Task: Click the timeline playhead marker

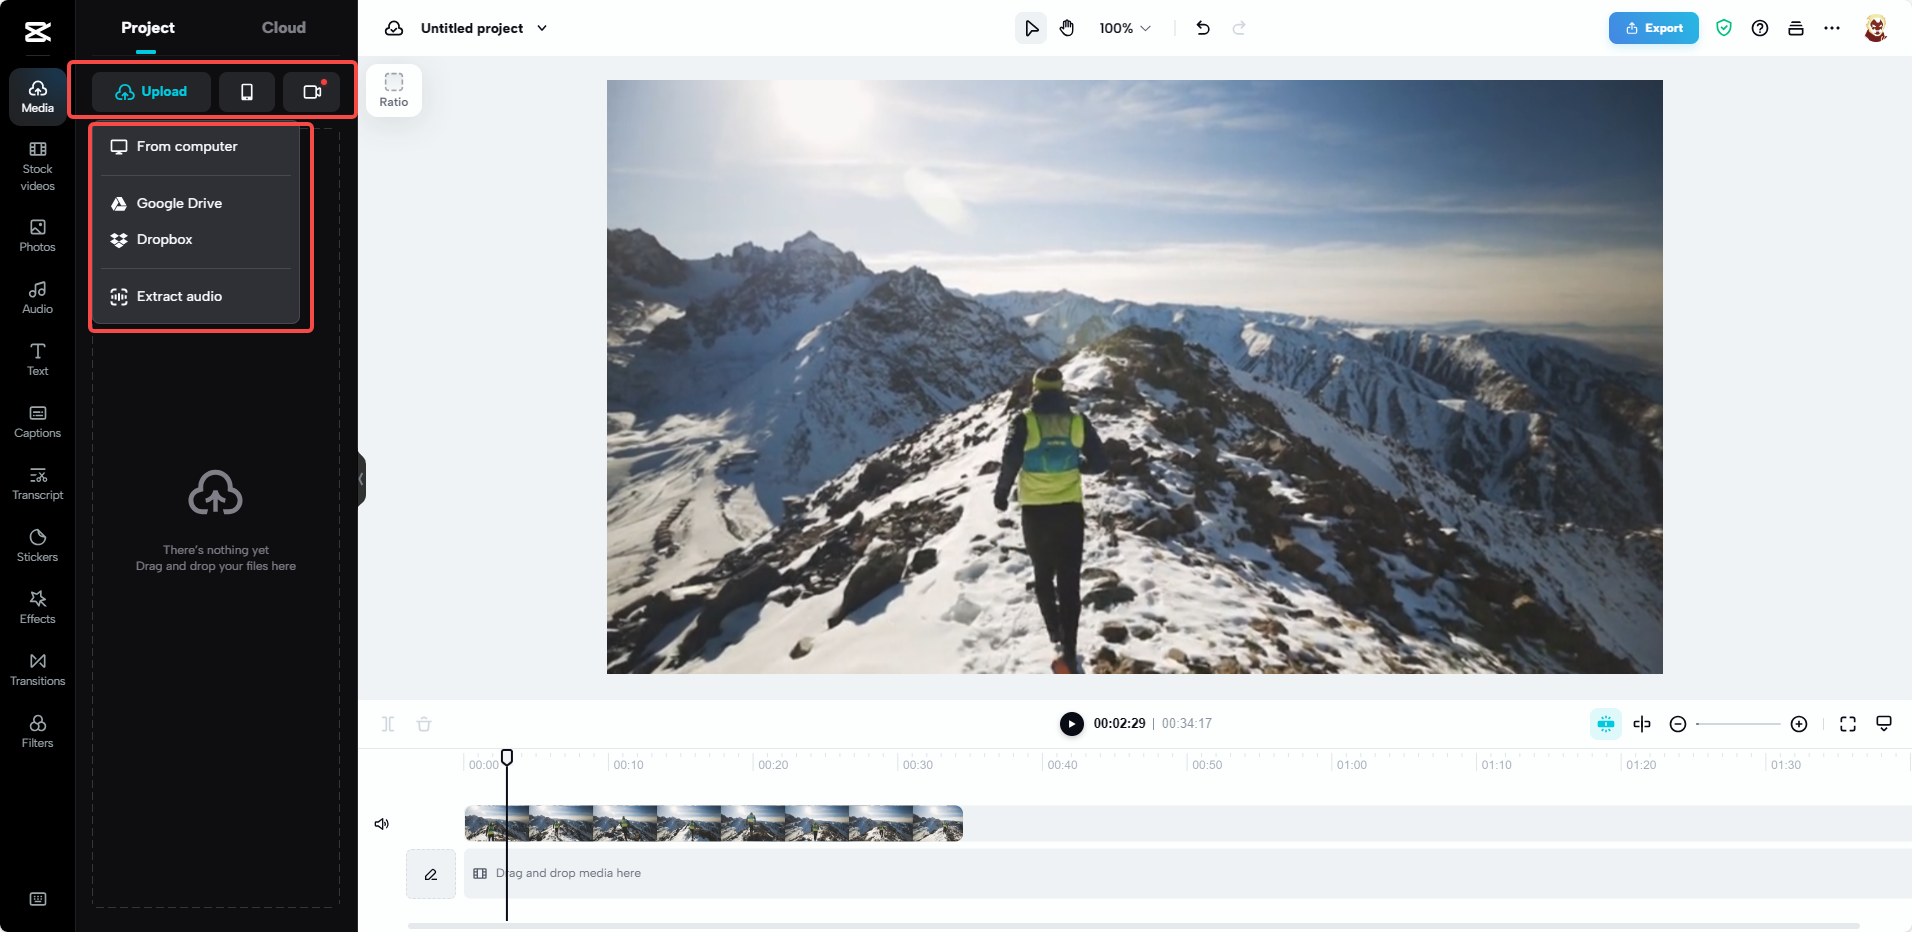Action: [x=507, y=757]
